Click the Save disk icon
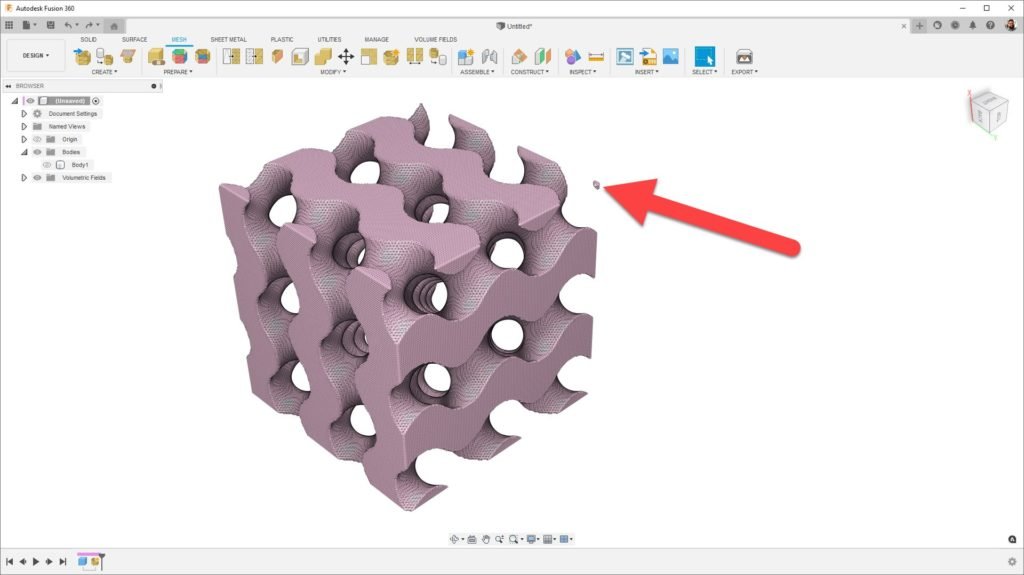1024x575 pixels. tap(50, 25)
